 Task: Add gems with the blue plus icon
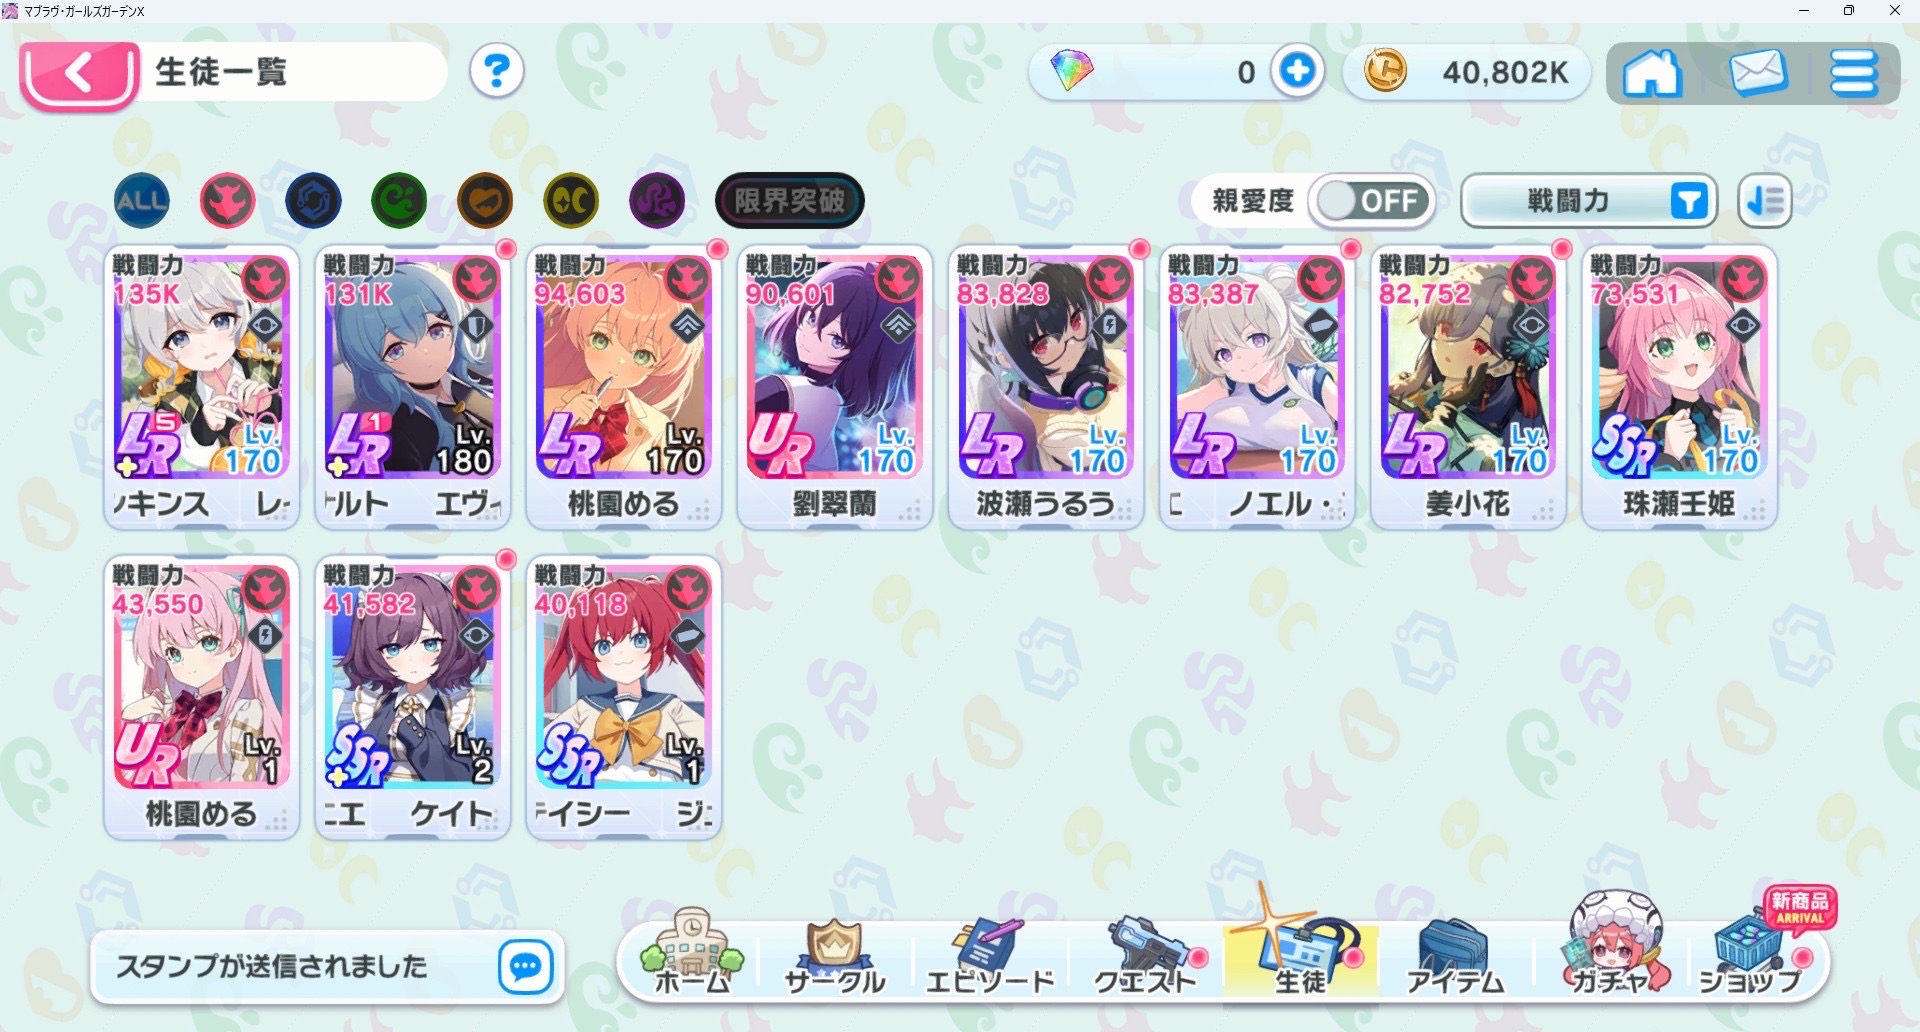coord(1298,71)
